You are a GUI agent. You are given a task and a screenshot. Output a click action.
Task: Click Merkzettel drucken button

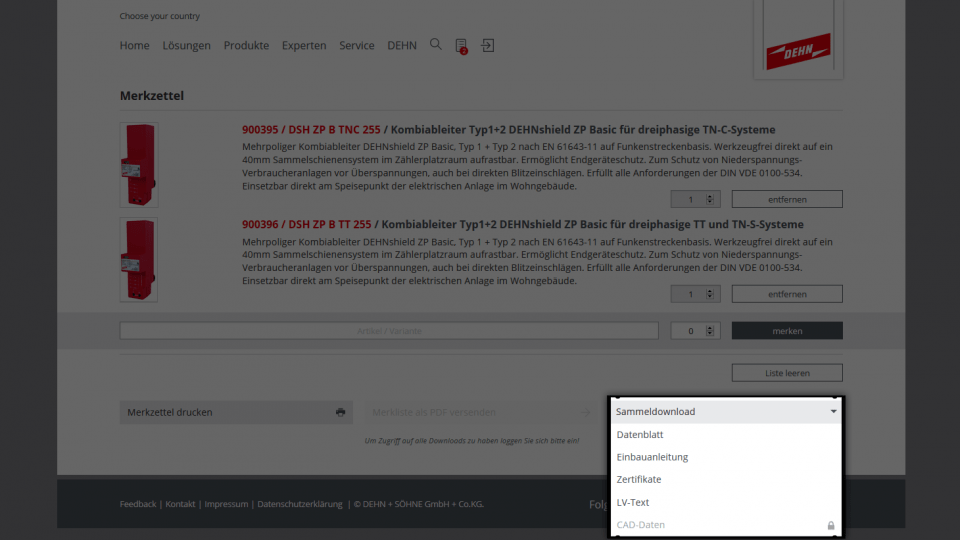(236, 412)
